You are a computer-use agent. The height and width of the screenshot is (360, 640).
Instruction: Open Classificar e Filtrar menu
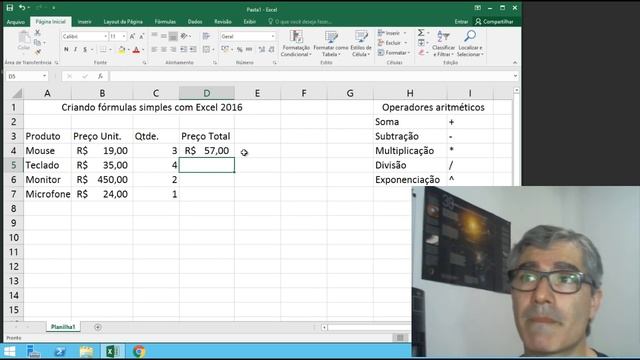pos(443,43)
